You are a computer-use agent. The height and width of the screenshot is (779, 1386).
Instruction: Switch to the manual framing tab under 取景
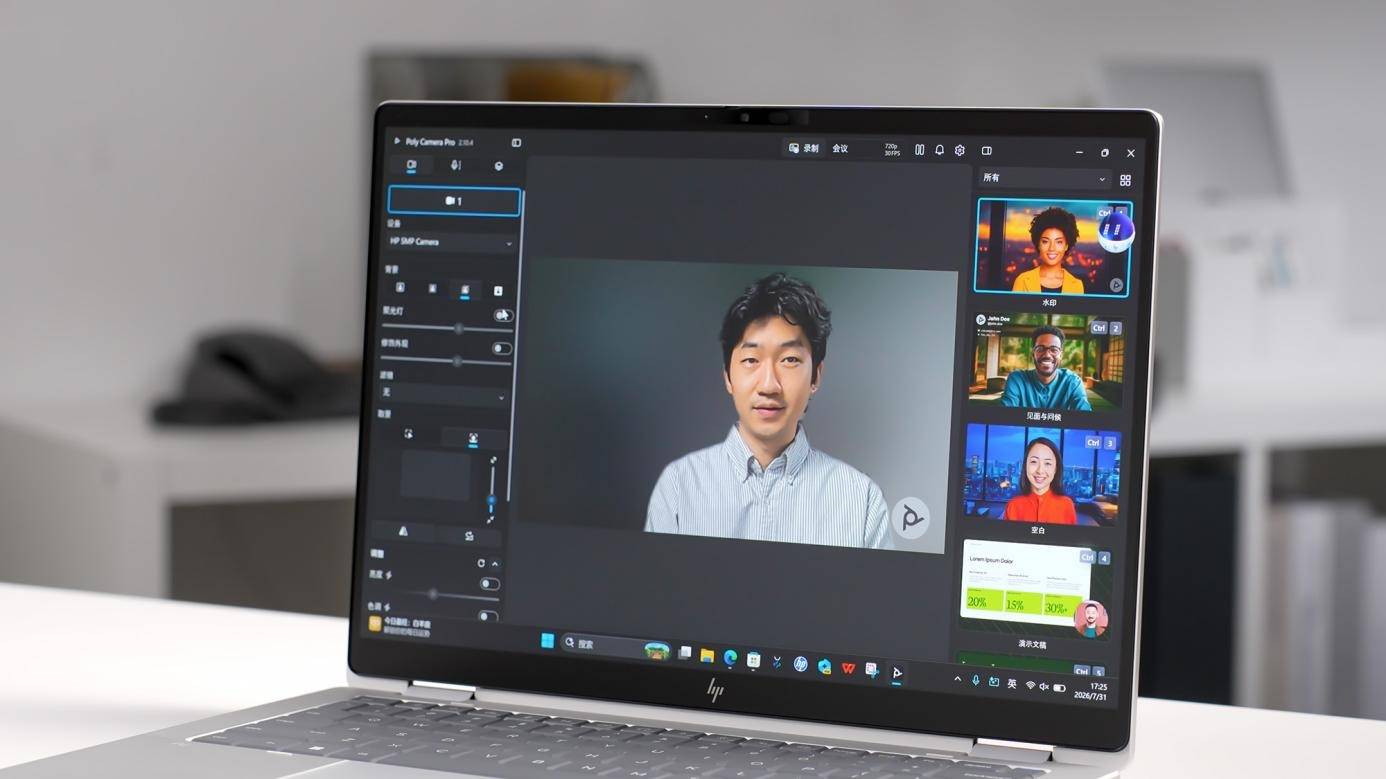point(409,435)
